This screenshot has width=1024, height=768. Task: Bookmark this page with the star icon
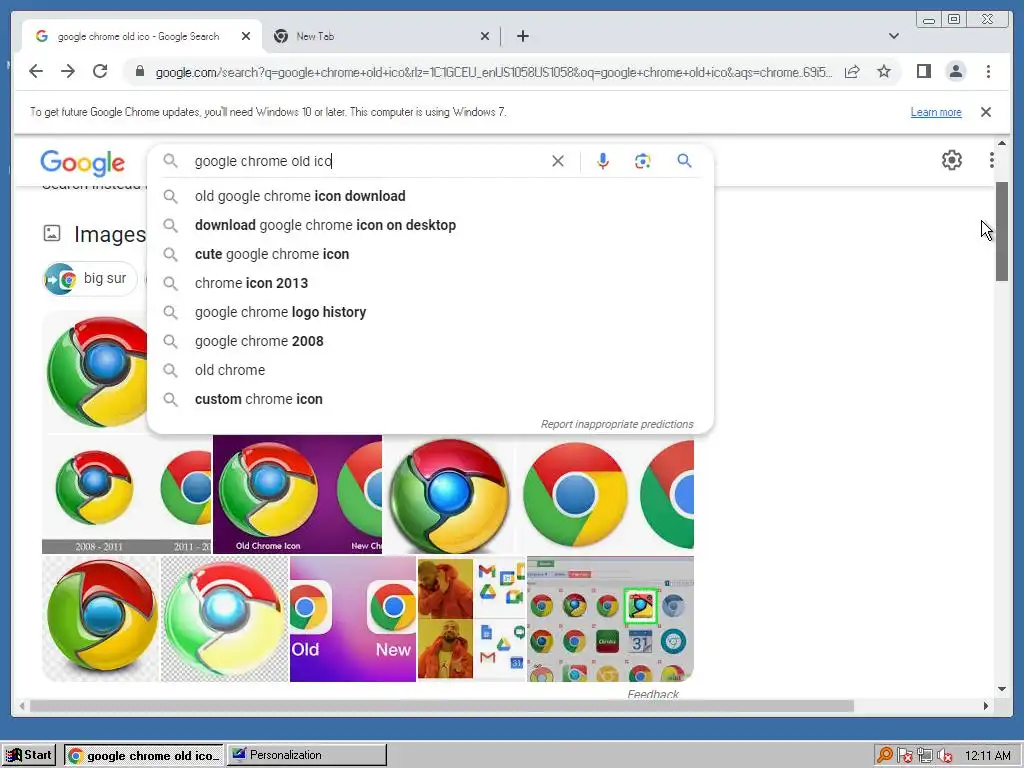coord(884,71)
